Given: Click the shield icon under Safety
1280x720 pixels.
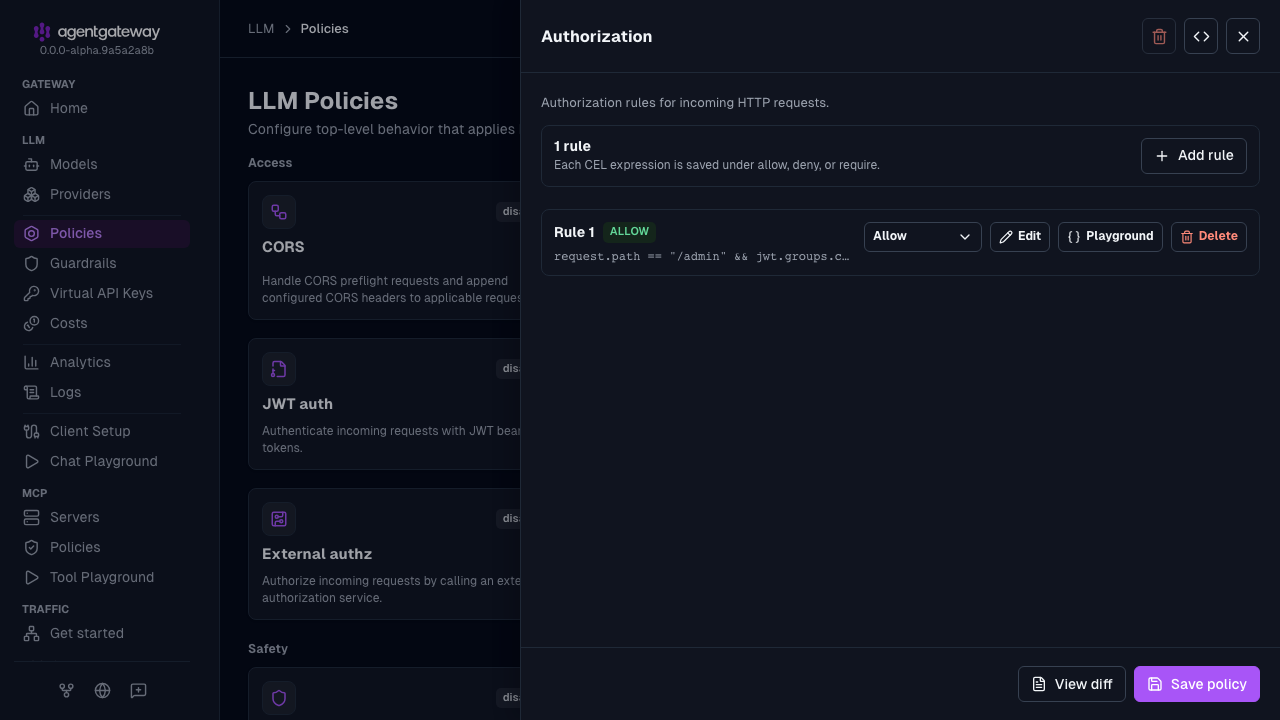Looking at the screenshot, I should coord(279,698).
